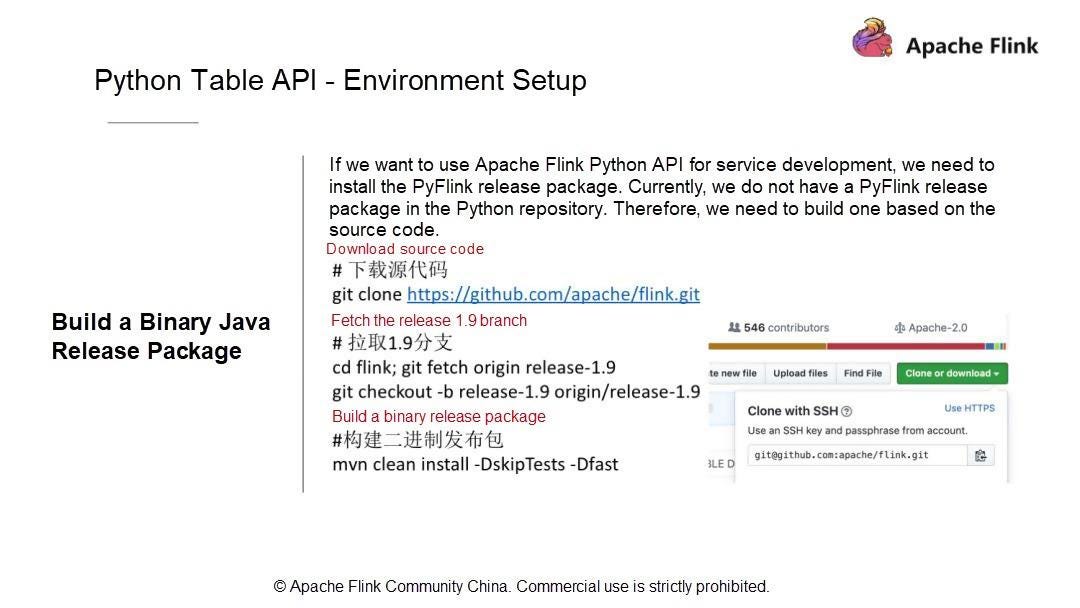1080x608 pixels.
Task: Click the 'cd flink; git fetch origin release-1.9' line
Action: coord(474,368)
